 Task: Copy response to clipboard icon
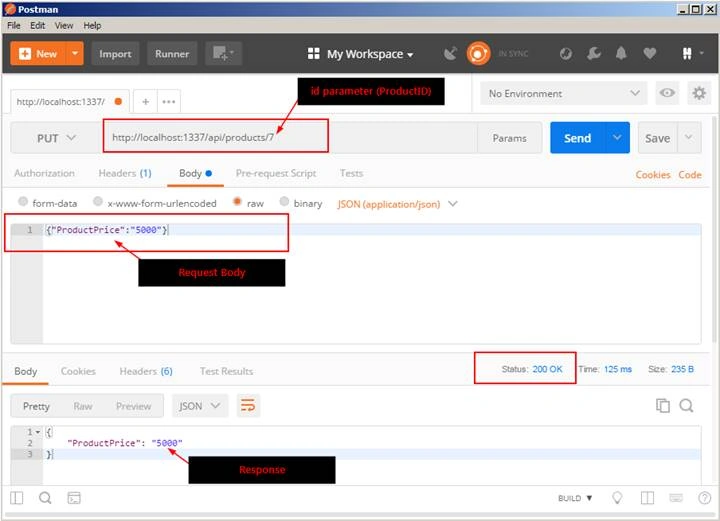point(663,405)
